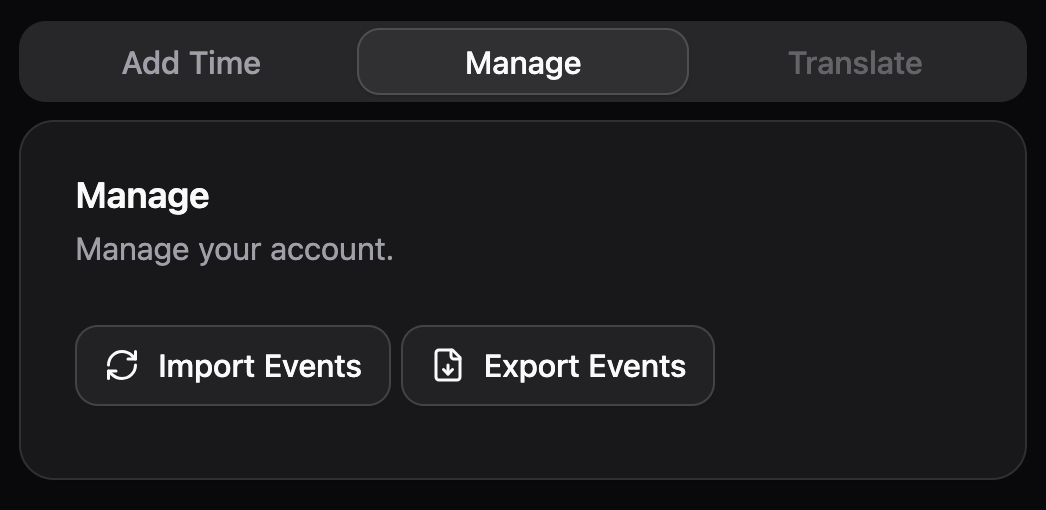This screenshot has width=1046, height=510.
Task: Click the bold Manage heading
Action: [x=143, y=196]
